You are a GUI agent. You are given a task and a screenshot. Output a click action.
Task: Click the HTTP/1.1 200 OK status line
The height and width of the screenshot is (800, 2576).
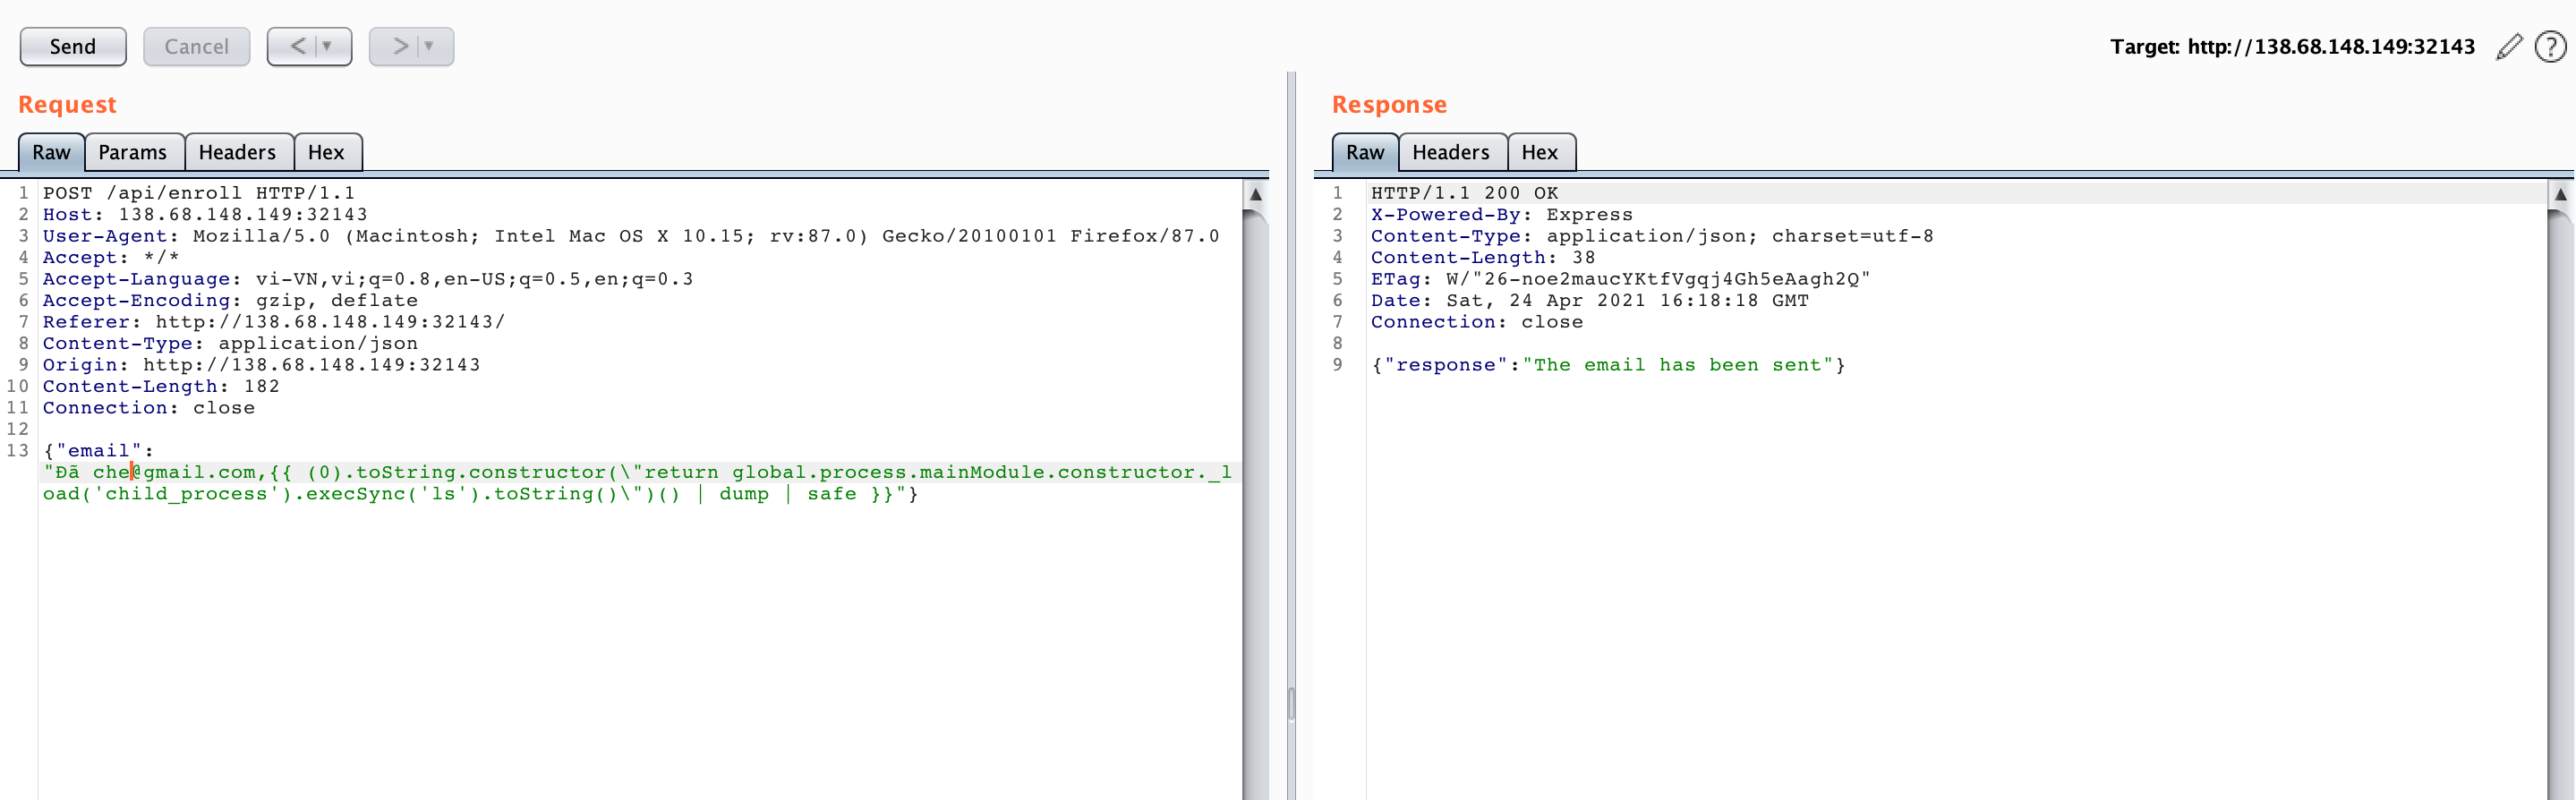(x=1465, y=193)
